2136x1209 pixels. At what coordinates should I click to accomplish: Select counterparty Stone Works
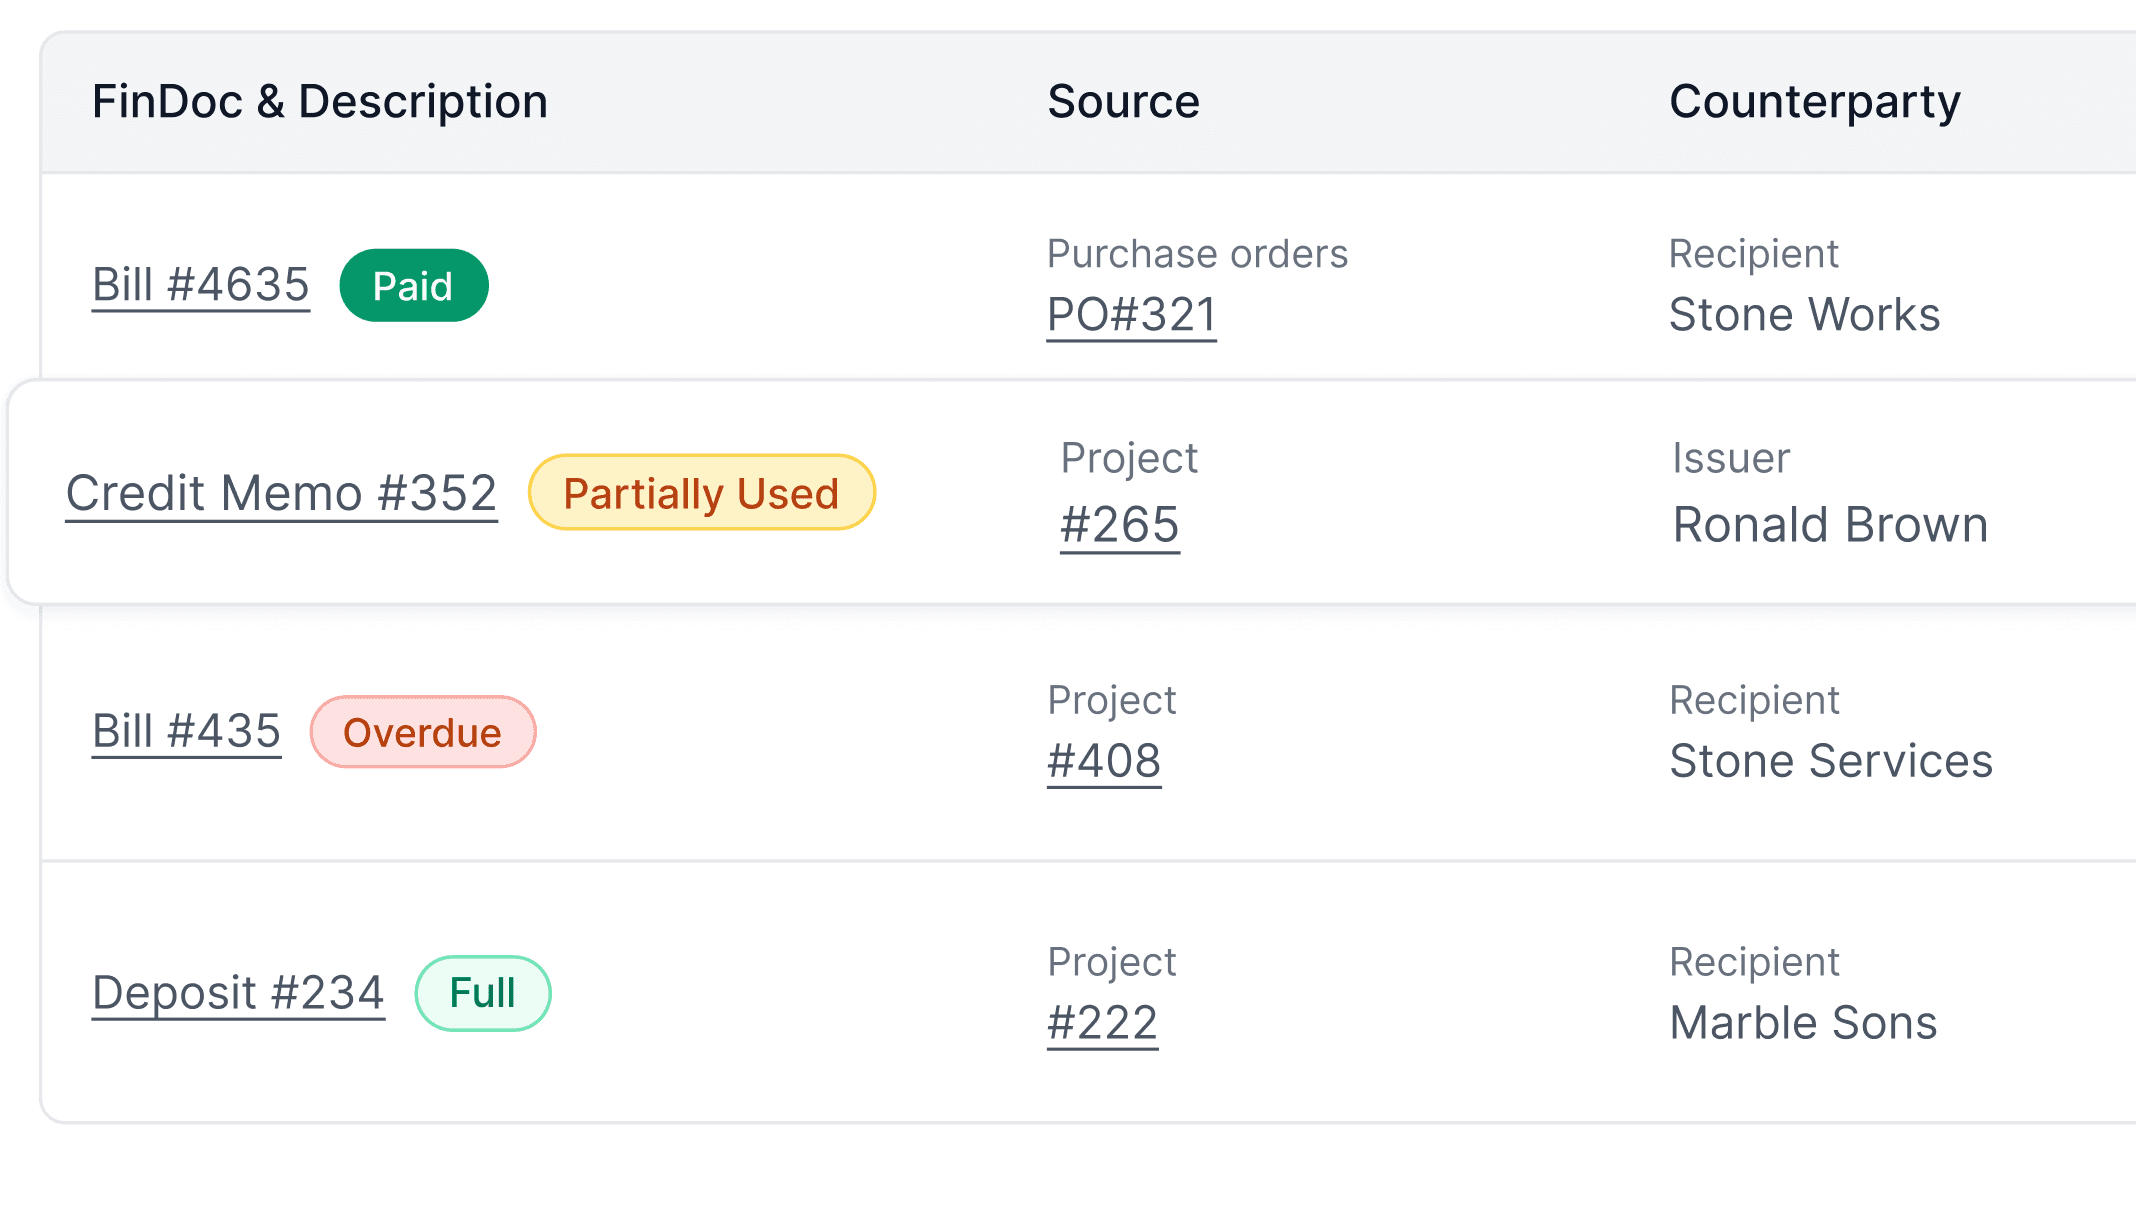[x=1804, y=313]
